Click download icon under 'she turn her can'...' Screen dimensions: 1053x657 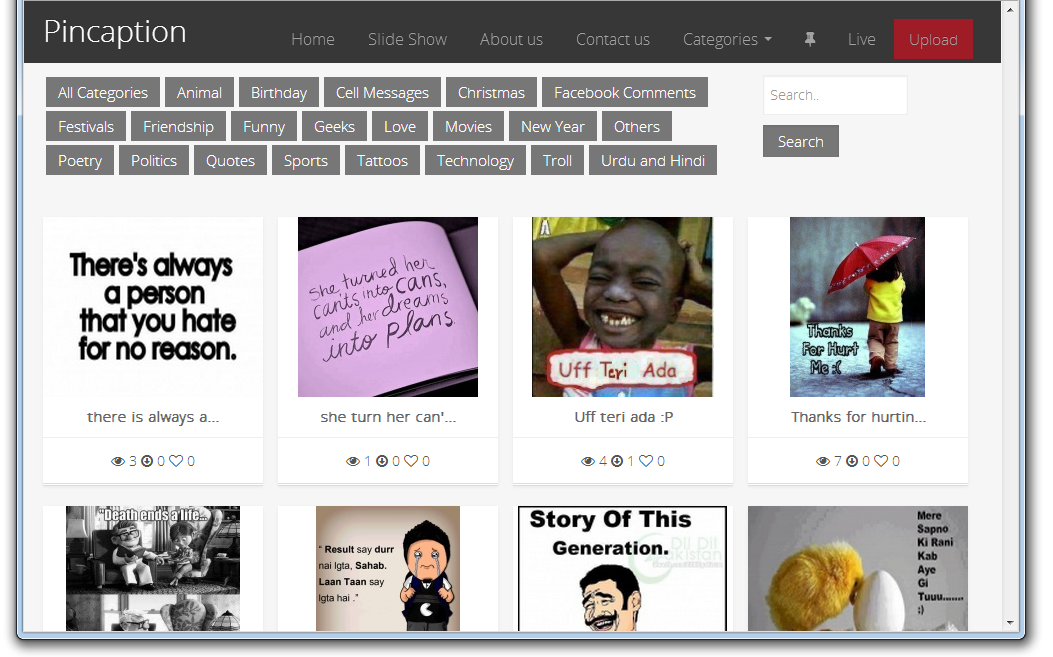(x=381, y=462)
